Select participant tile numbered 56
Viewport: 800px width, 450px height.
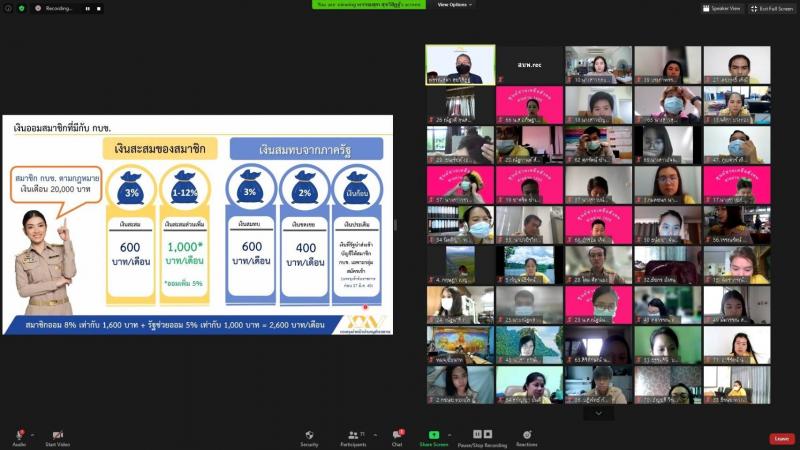pyautogui.click(x=737, y=225)
